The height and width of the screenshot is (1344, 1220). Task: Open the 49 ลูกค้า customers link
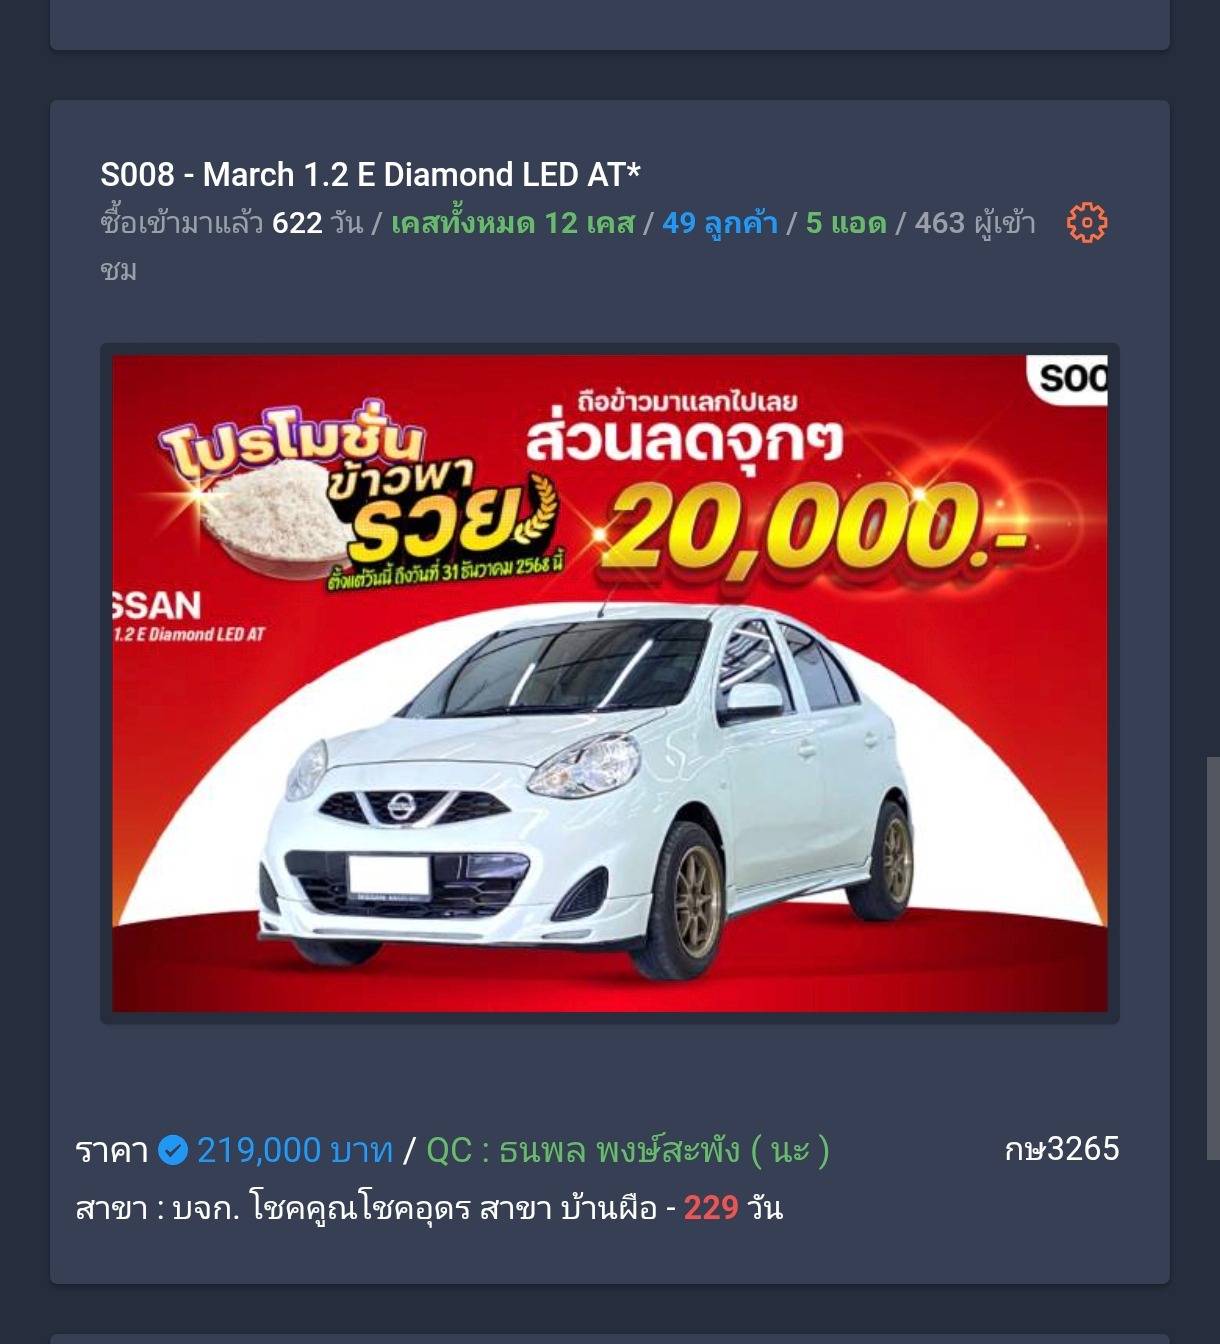(x=720, y=223)
